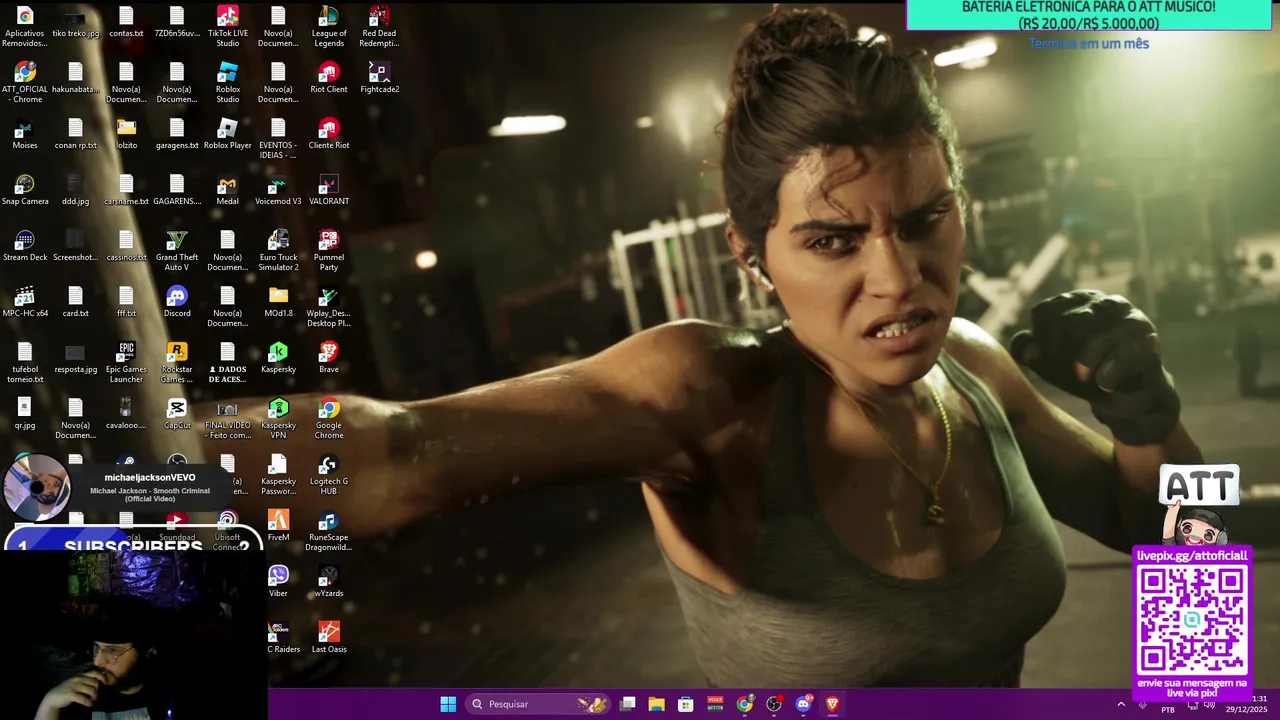Screen dimensions: 1280x720
Task: Select the qr.jpg image file
Action: (x=25, y=414)
